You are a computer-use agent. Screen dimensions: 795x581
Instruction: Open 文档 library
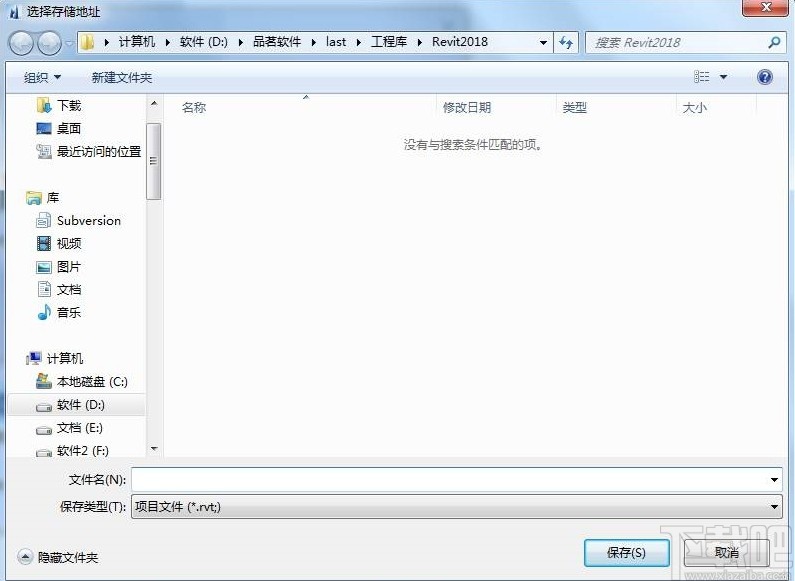69,289
